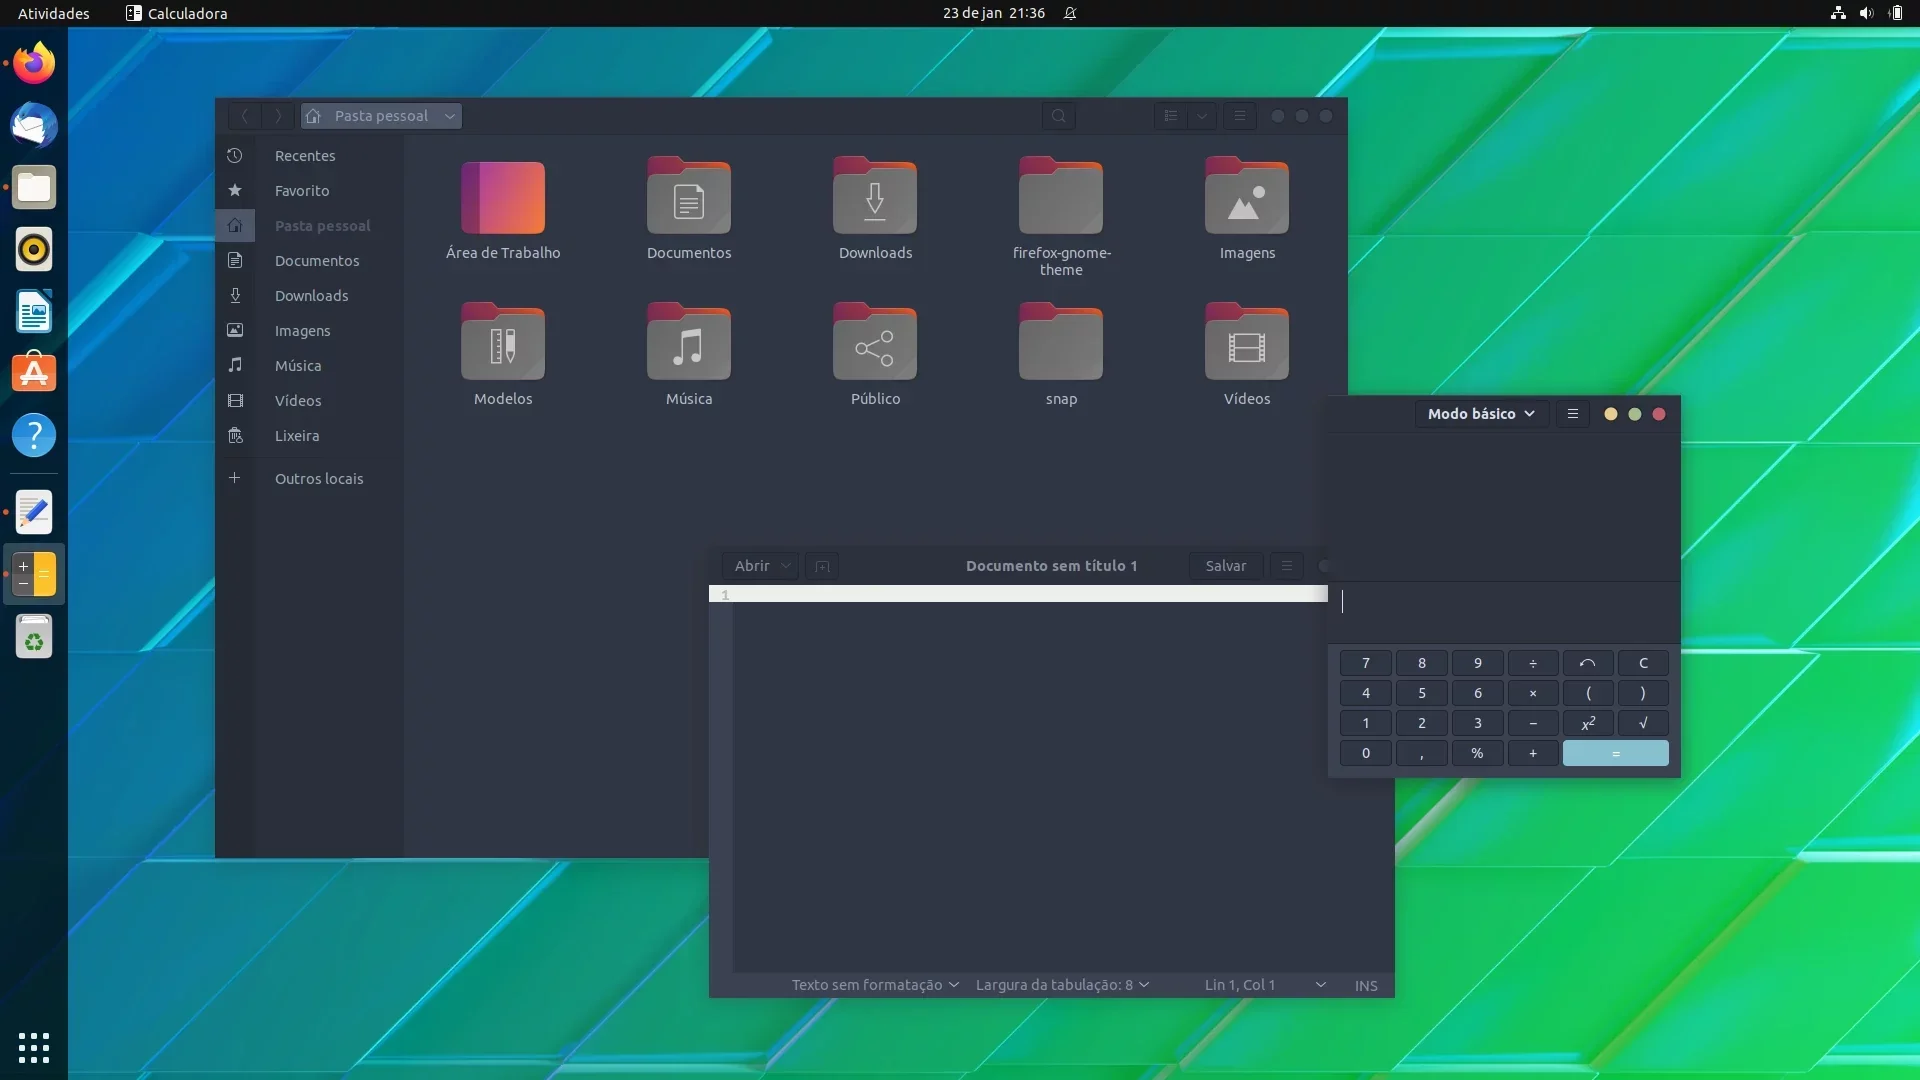Open LibreOffice Writer from the dock
1920x1080 pixels.
(34, 311)
